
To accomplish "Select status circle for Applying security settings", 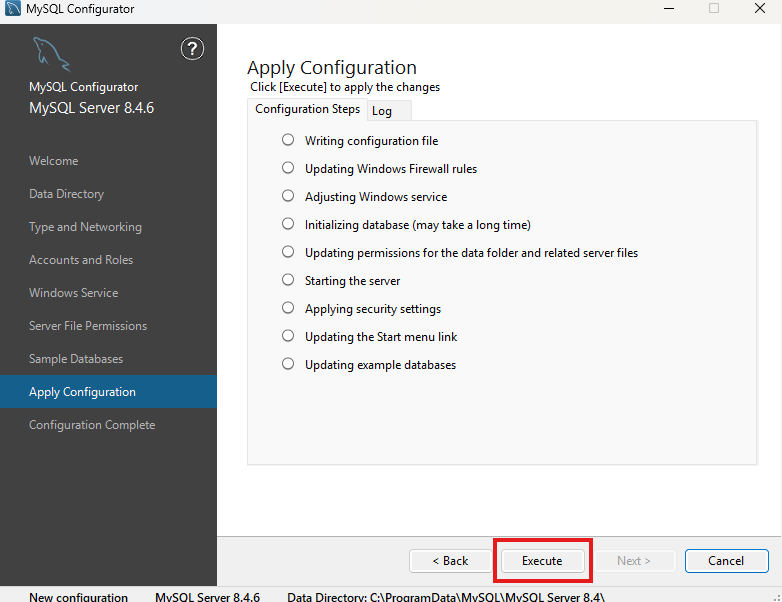I will [288, 307].
